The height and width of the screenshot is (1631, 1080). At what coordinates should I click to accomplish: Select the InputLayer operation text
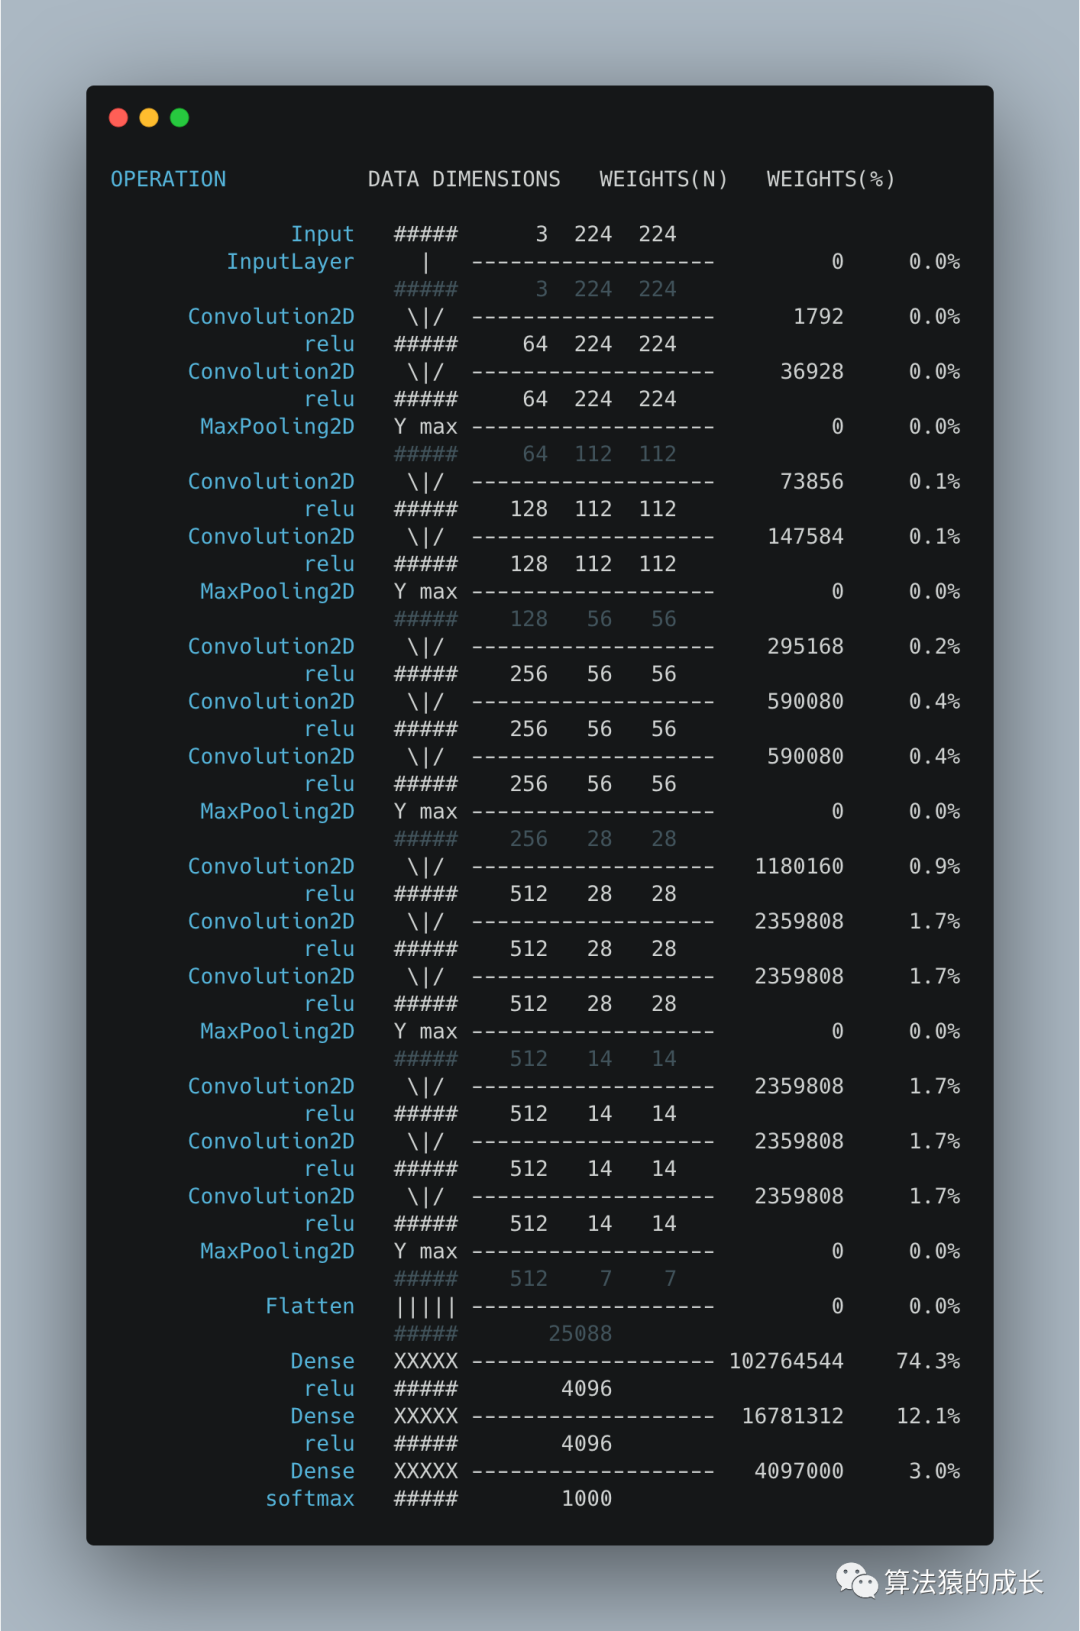[x=290, y=262]
